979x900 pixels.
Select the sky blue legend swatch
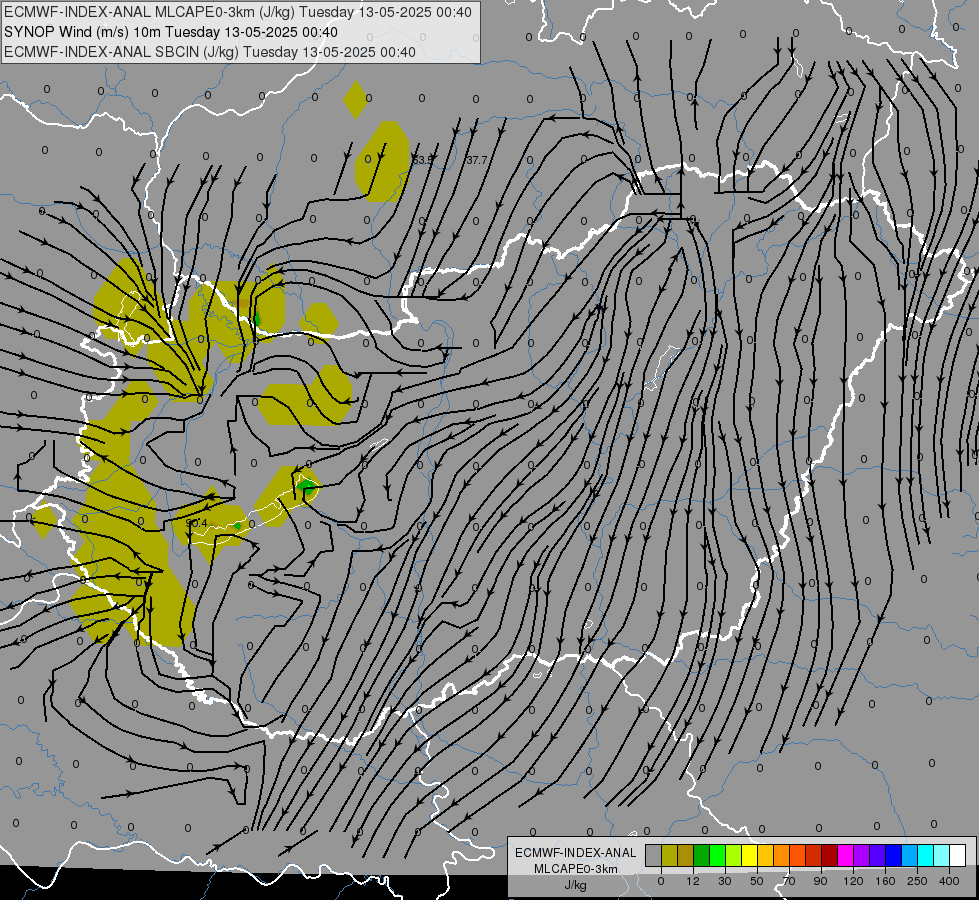coord(910,855)
